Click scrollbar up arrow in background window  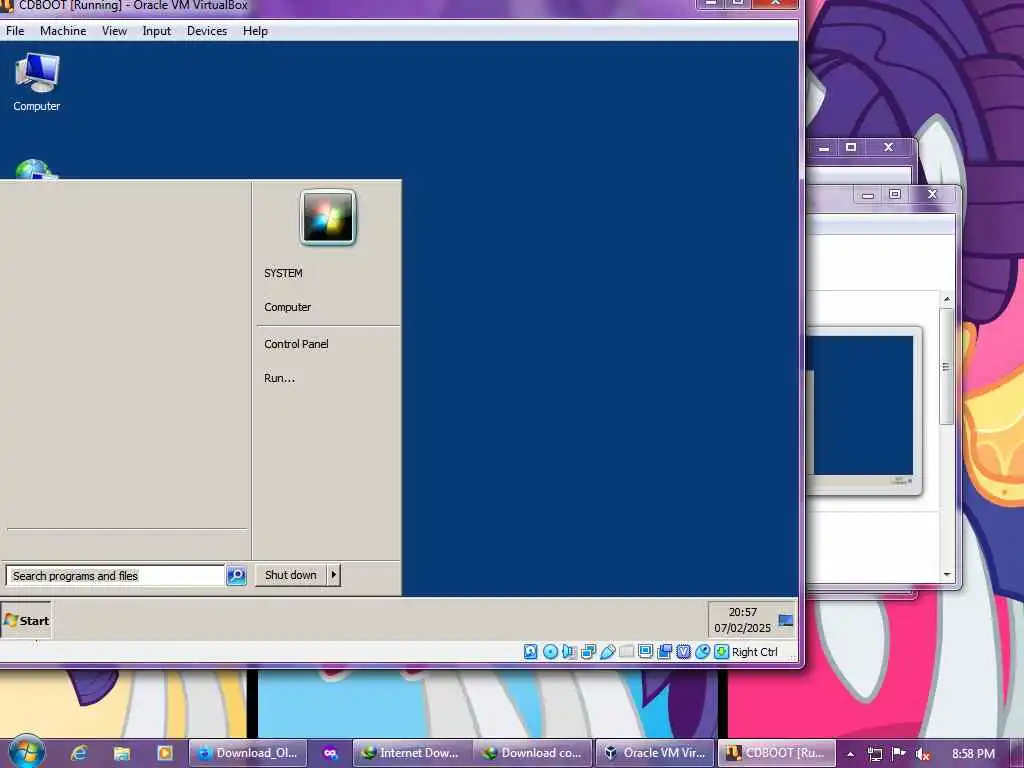tap(947, 298)
